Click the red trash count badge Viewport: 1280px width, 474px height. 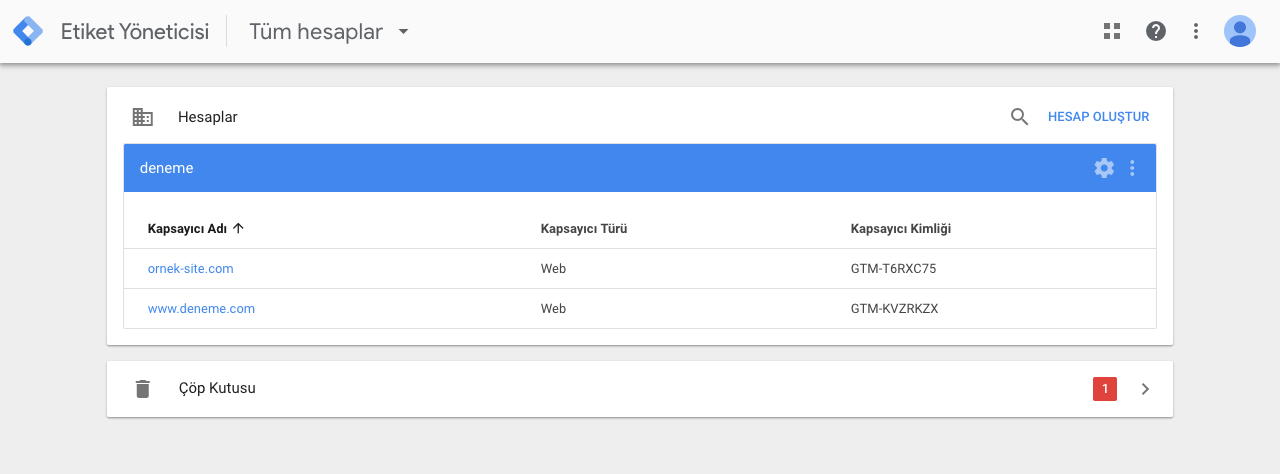1105,388
